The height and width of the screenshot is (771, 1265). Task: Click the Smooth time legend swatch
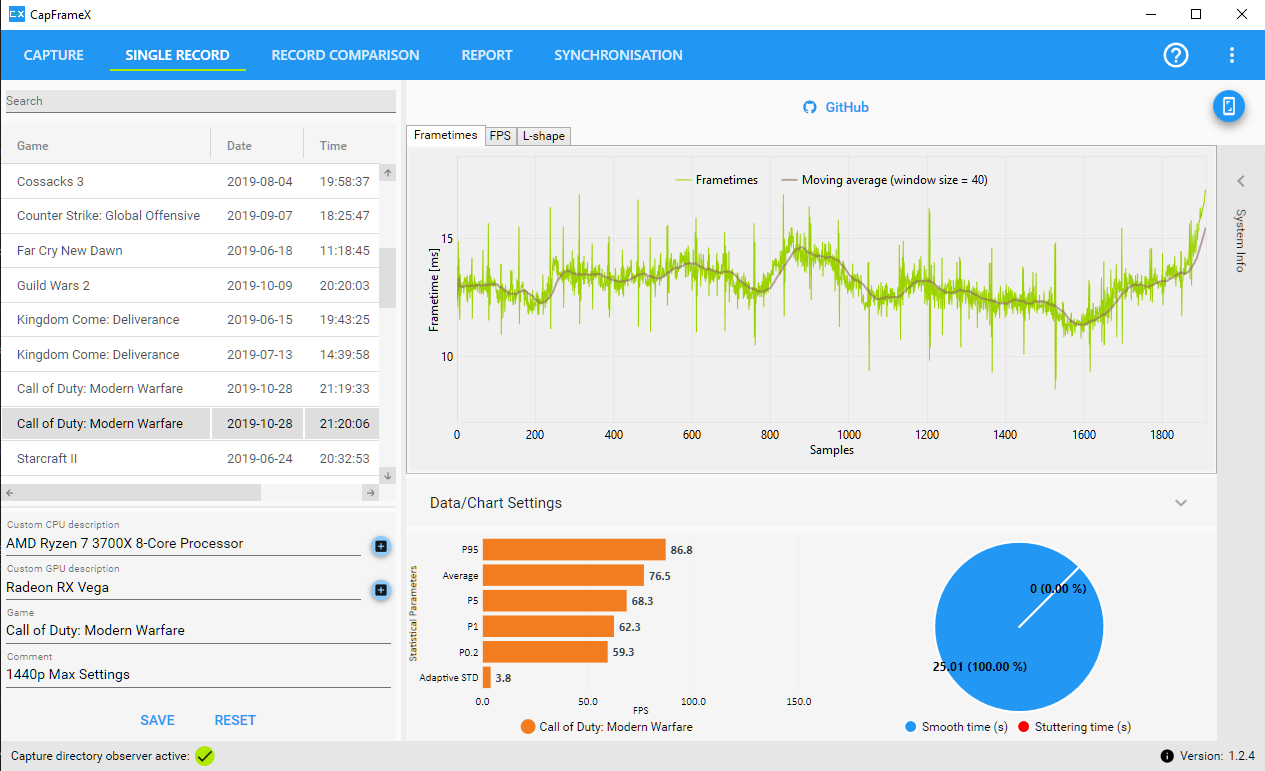point(910,727)
